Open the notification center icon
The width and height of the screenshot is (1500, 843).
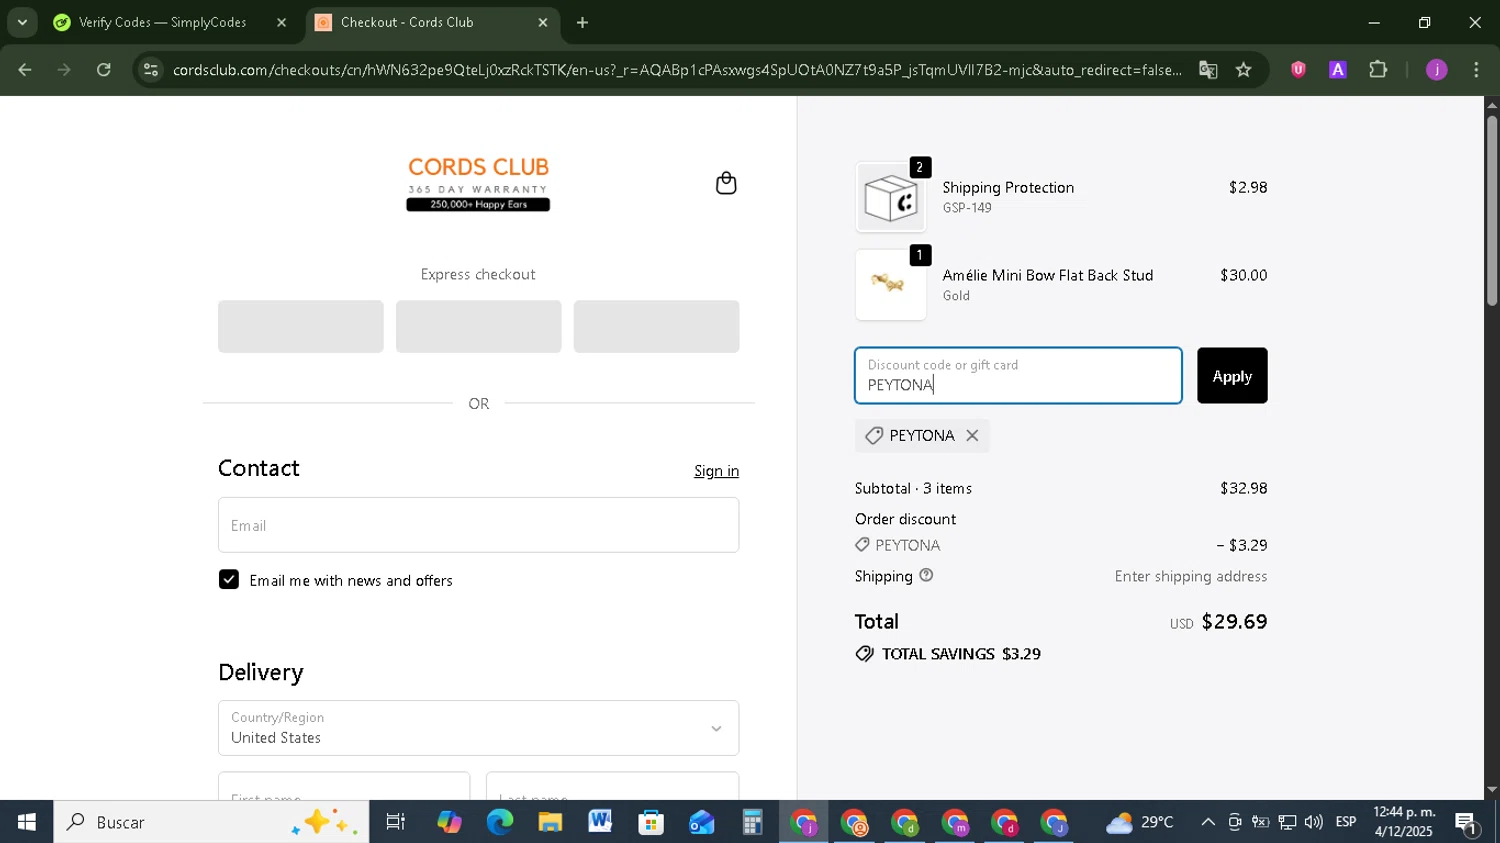coord(1467,824)
